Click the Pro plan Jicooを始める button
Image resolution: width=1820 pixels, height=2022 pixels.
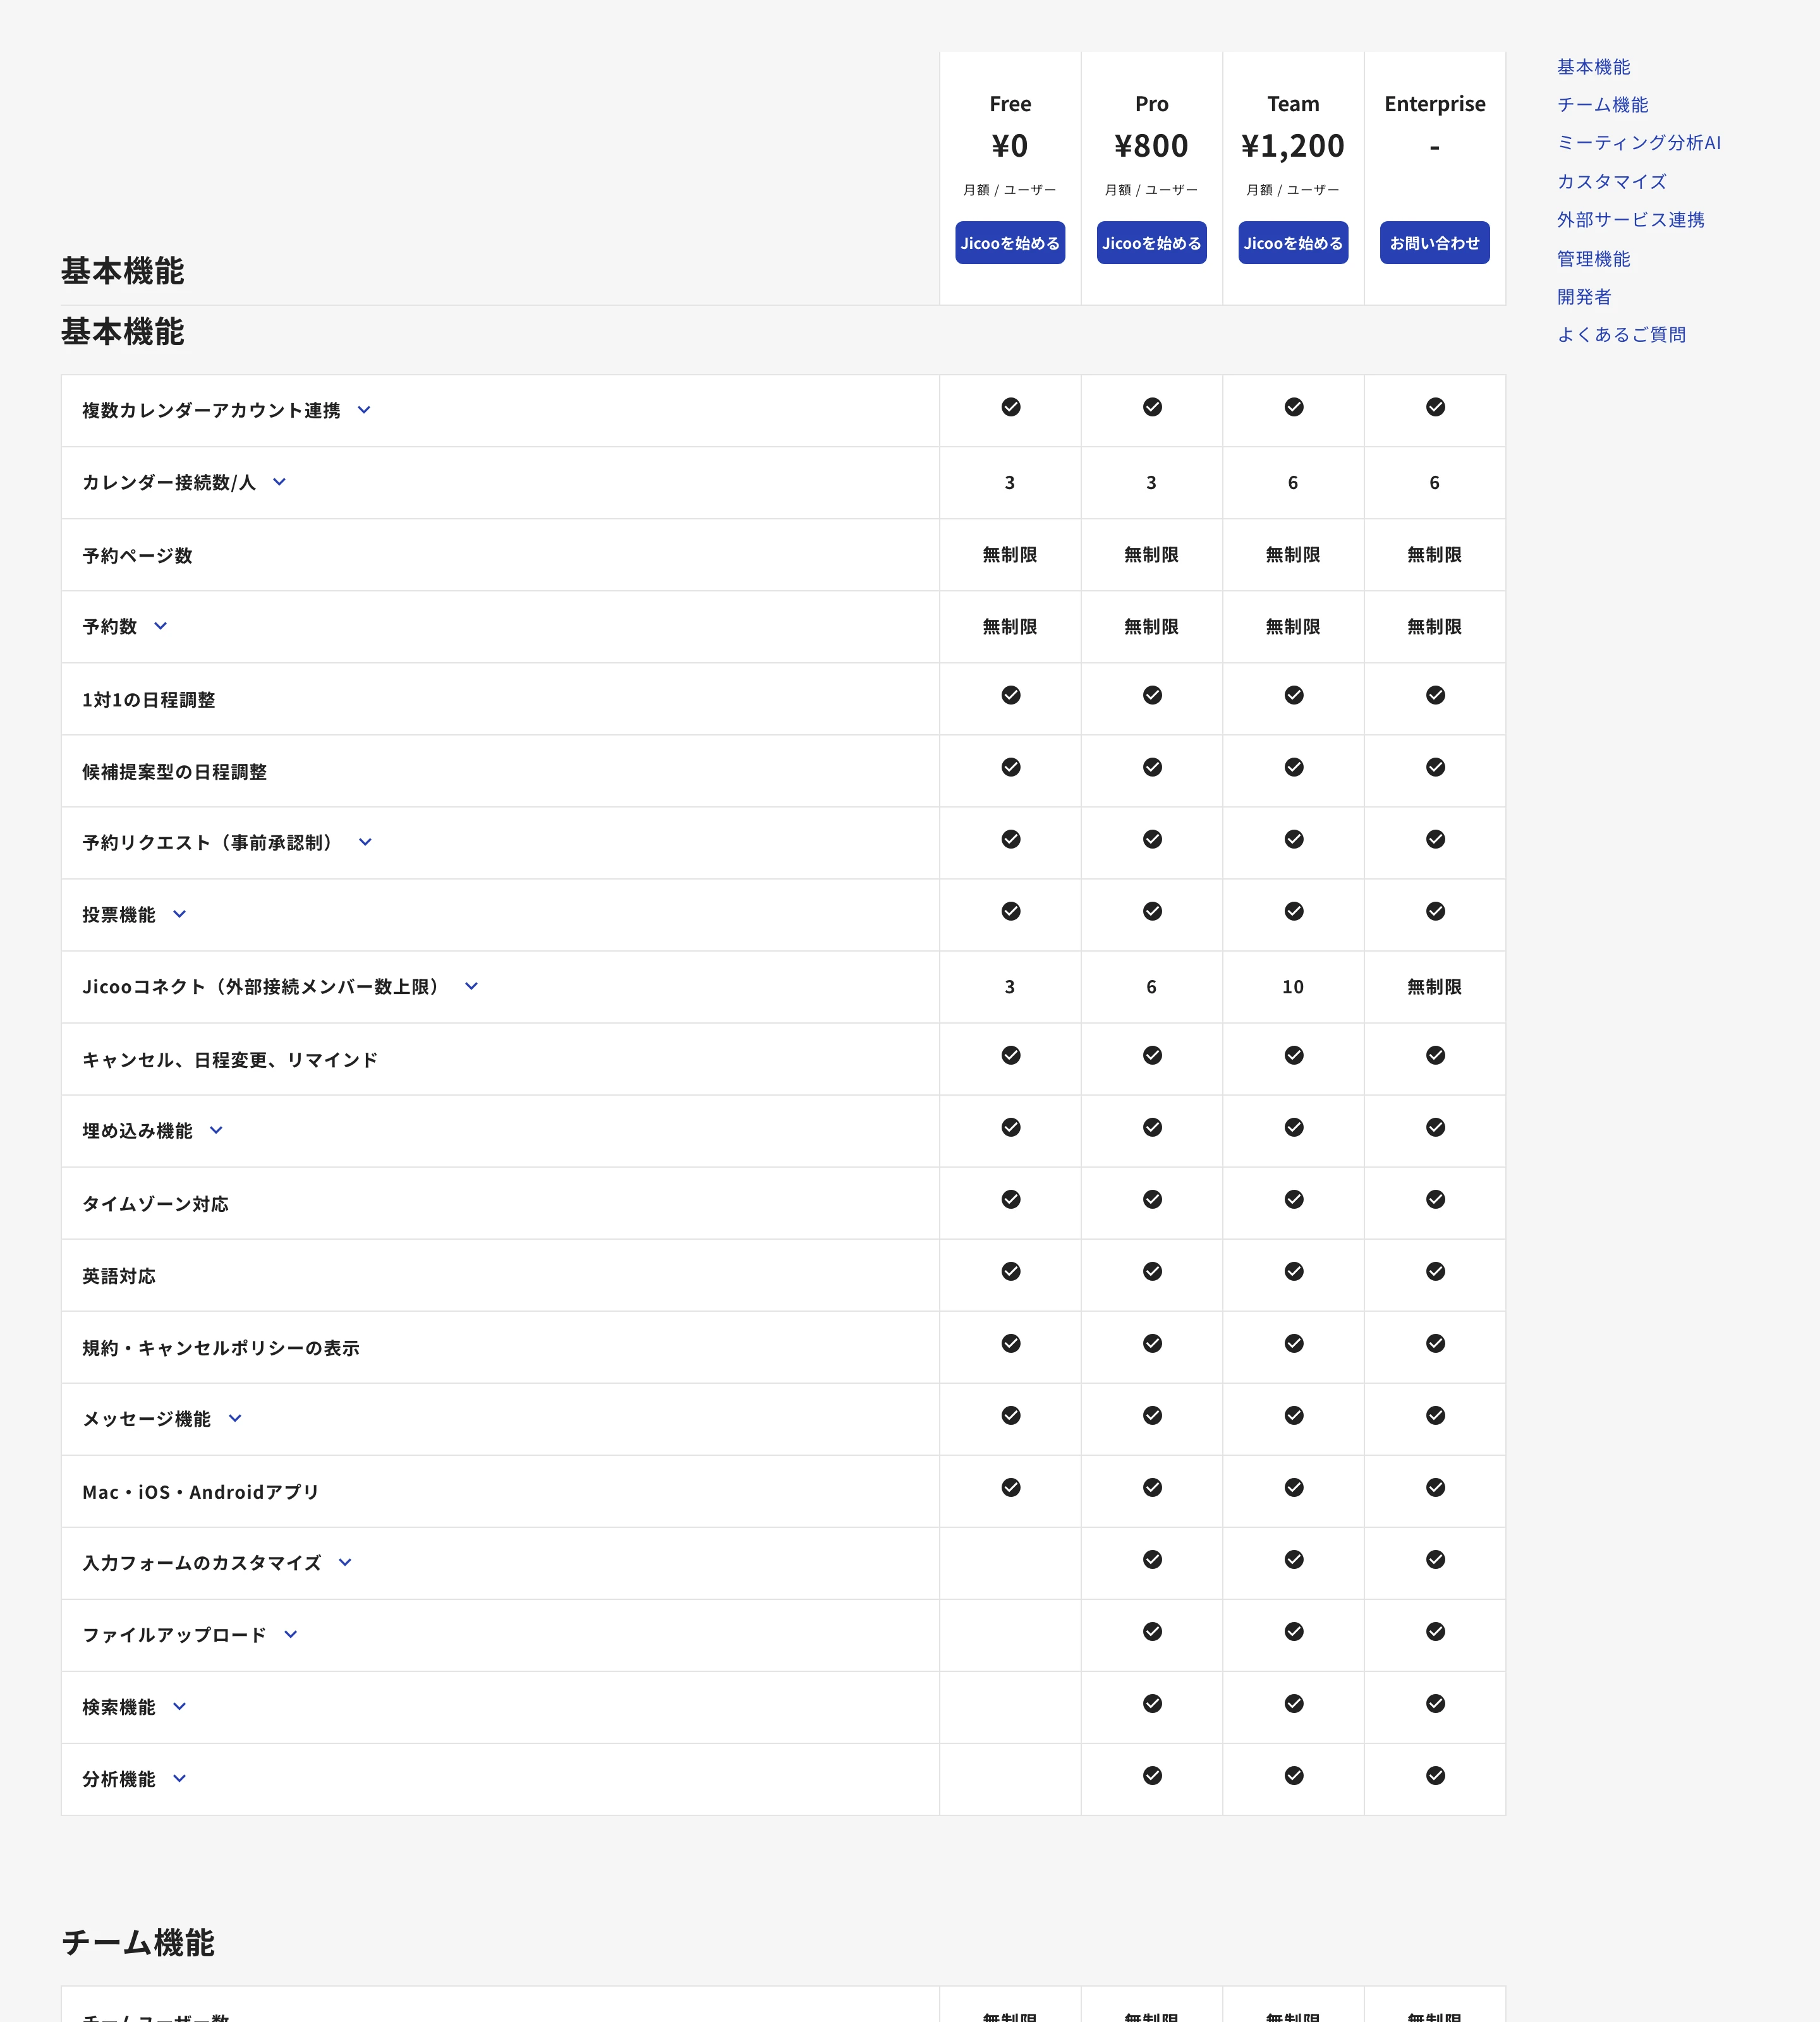1151,243
